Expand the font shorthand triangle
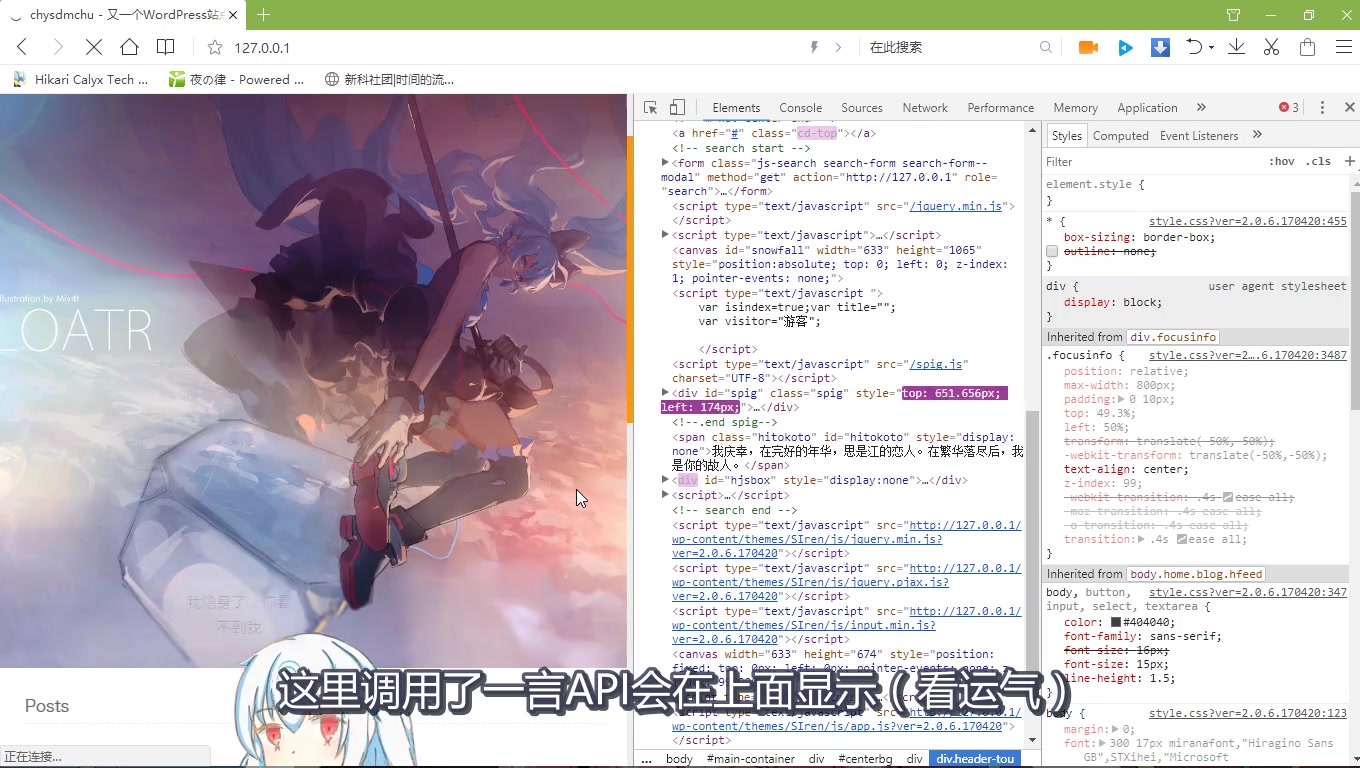The height and width of the screenshot is (768, 1360). [1101, 743]
